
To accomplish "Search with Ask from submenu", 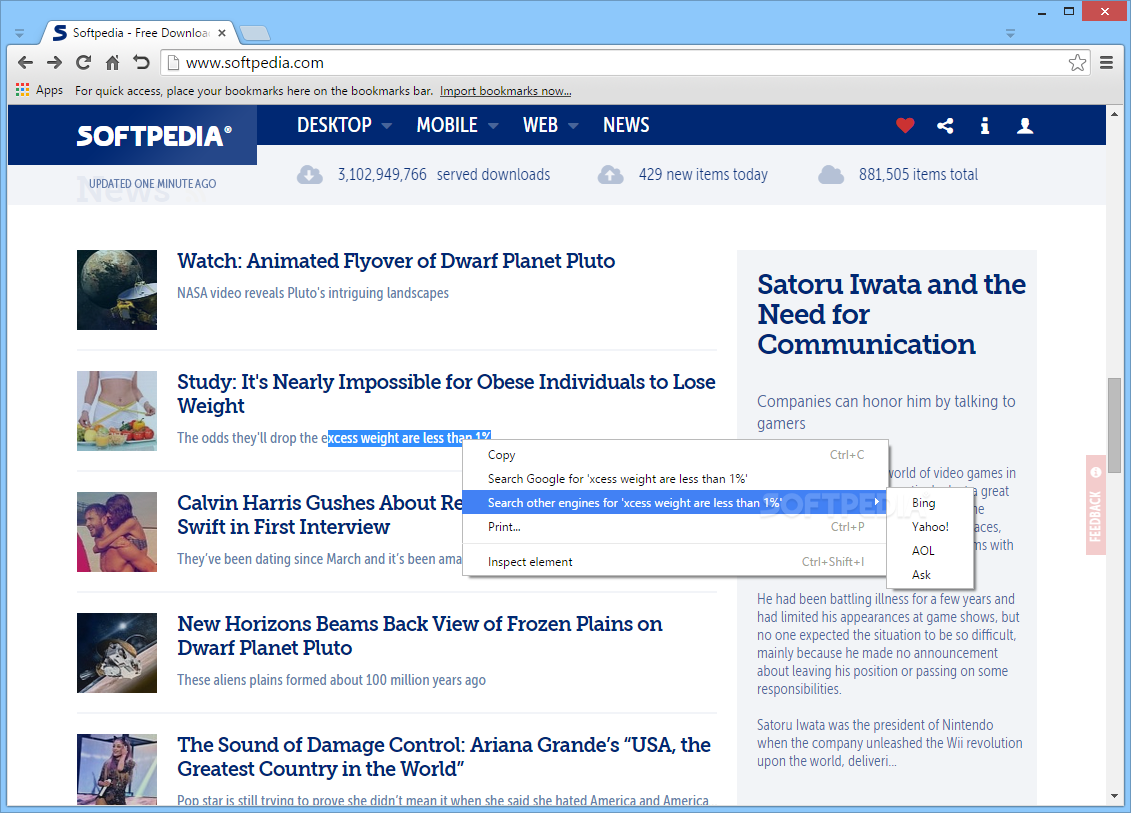I will pyautogui.click(x=930, y=575).
